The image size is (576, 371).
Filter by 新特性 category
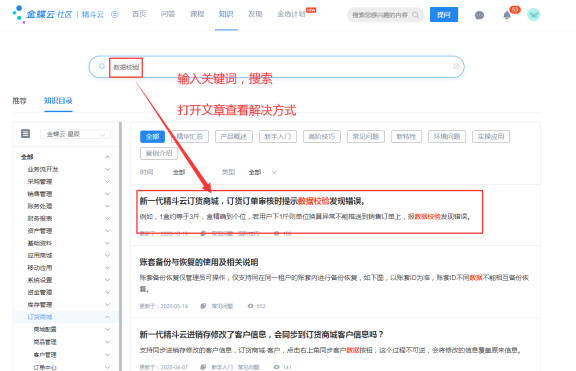(406, 137)
